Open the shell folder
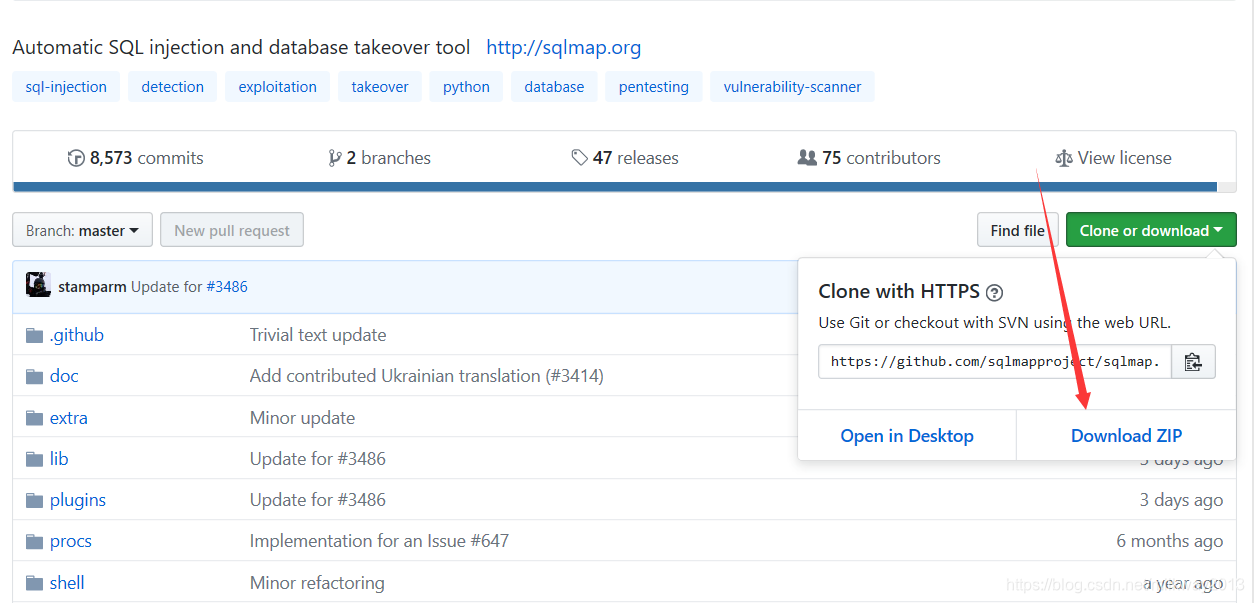The width and height of the screenshot is (1254, 603). pyautogui.click(x=67, y=583)
